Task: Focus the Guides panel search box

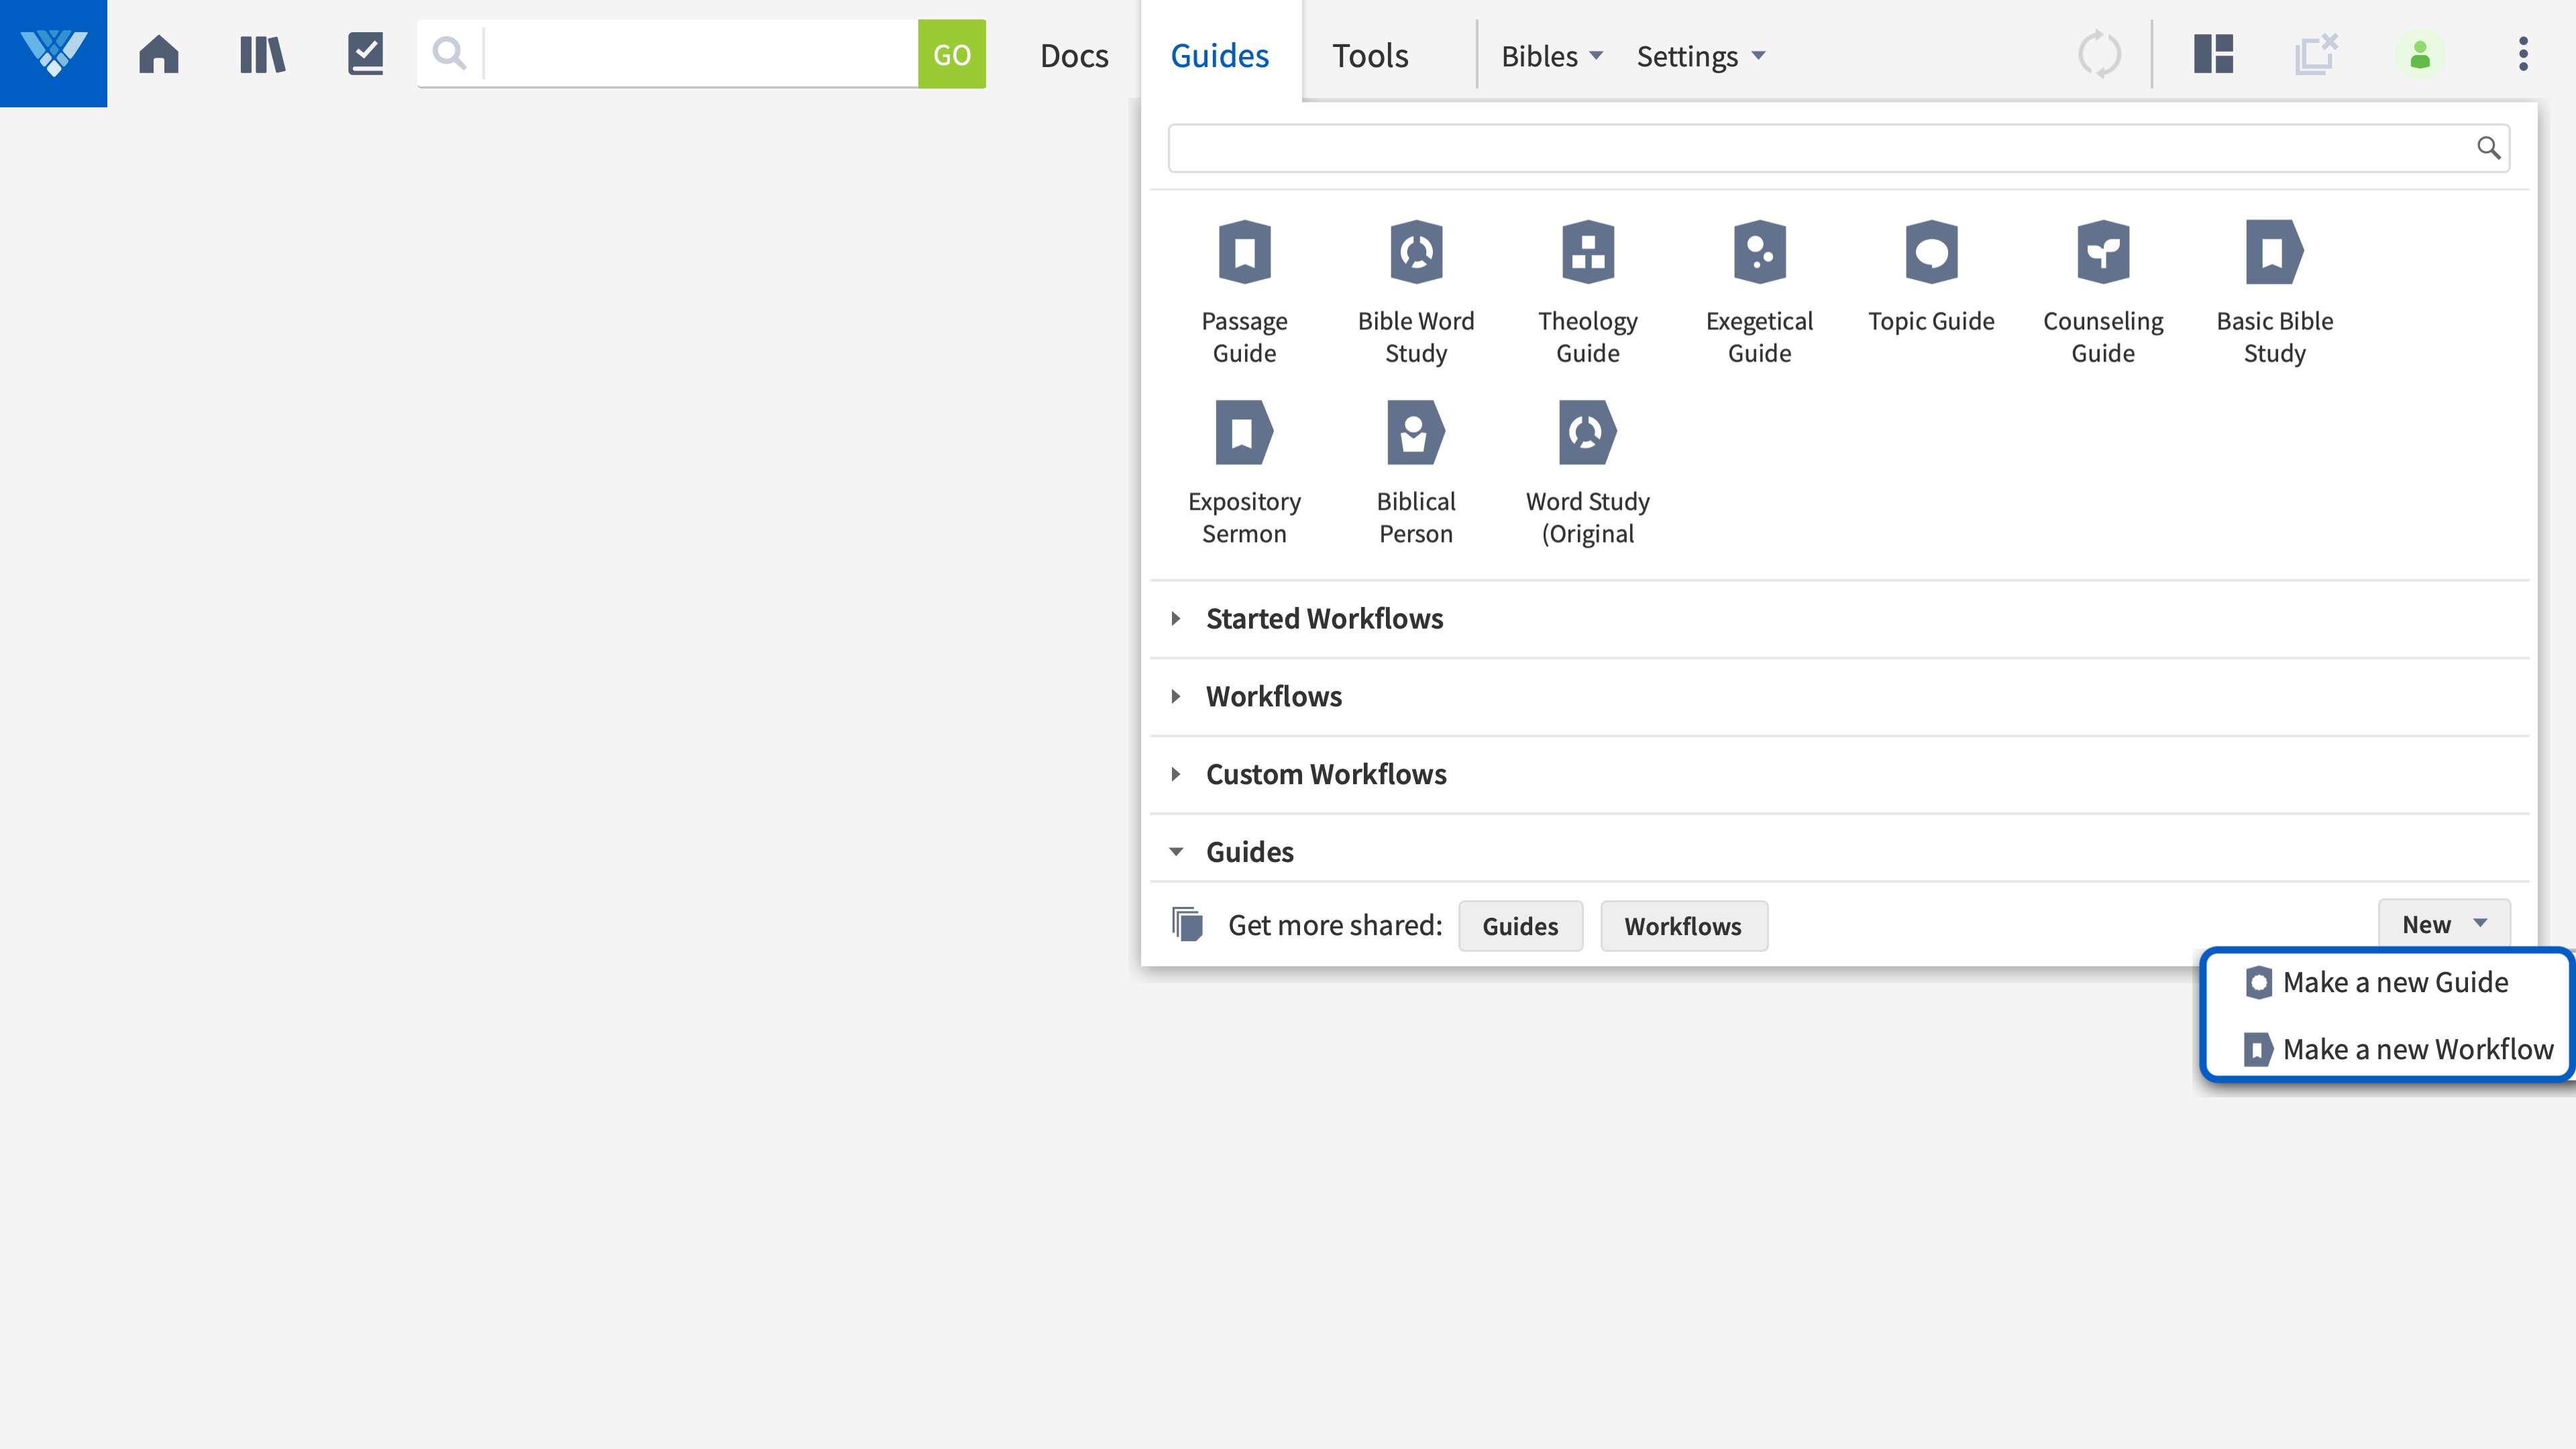Action: click(1838, 148)
